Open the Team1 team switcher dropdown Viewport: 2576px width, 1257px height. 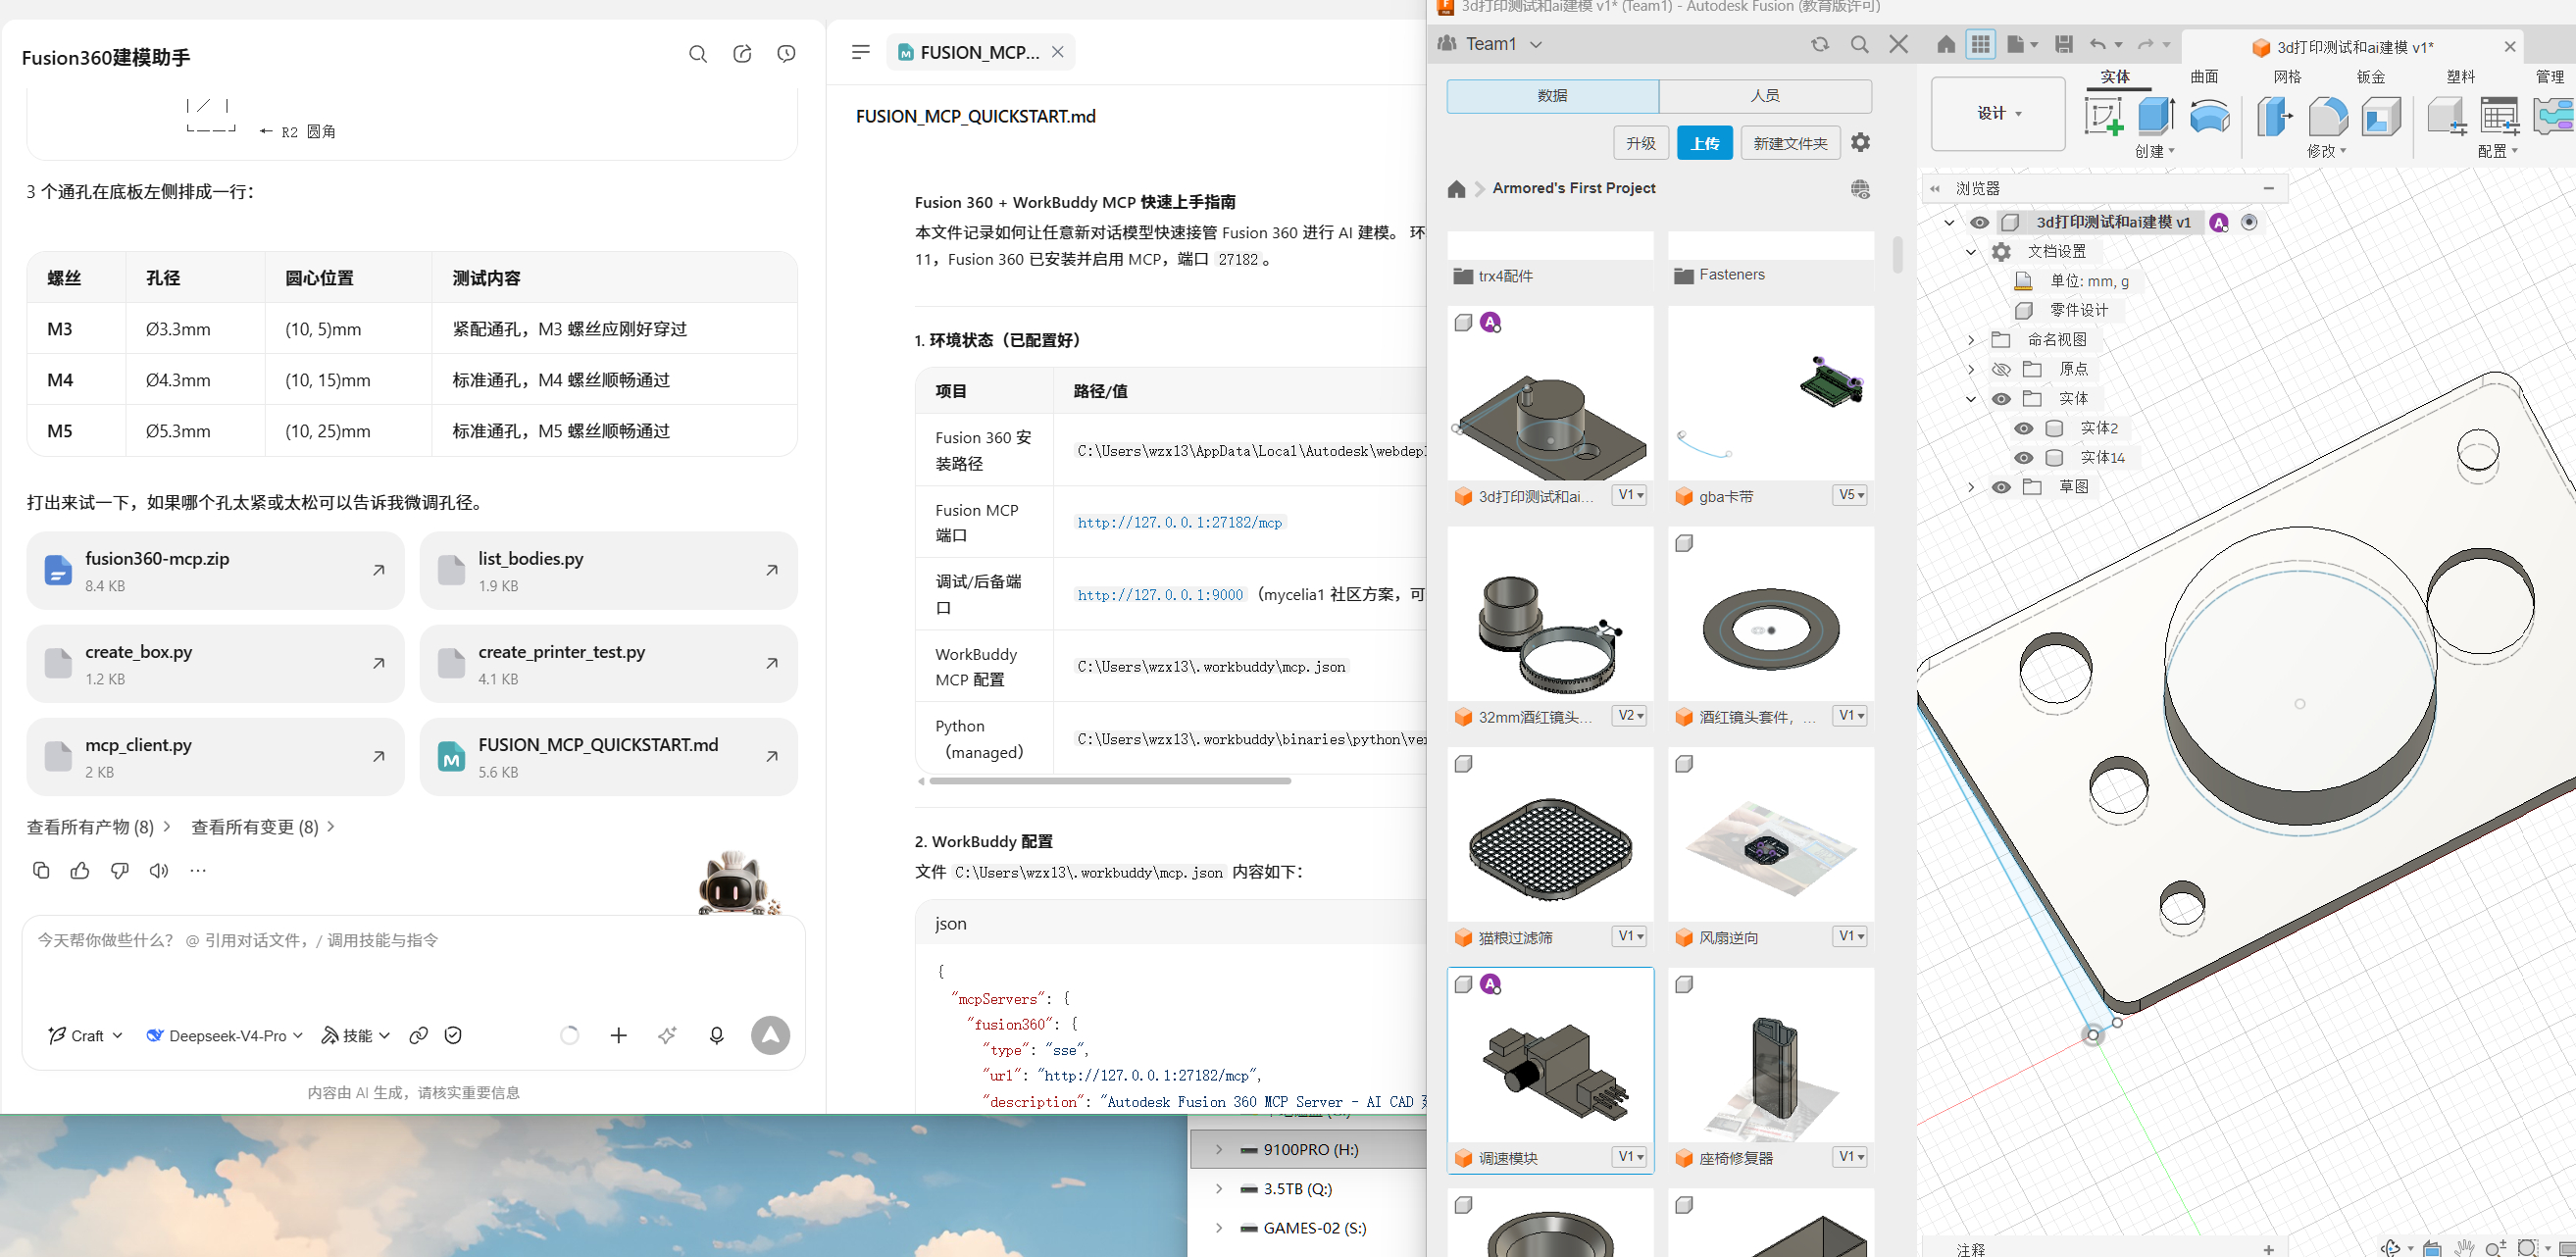click(1491, 44)
